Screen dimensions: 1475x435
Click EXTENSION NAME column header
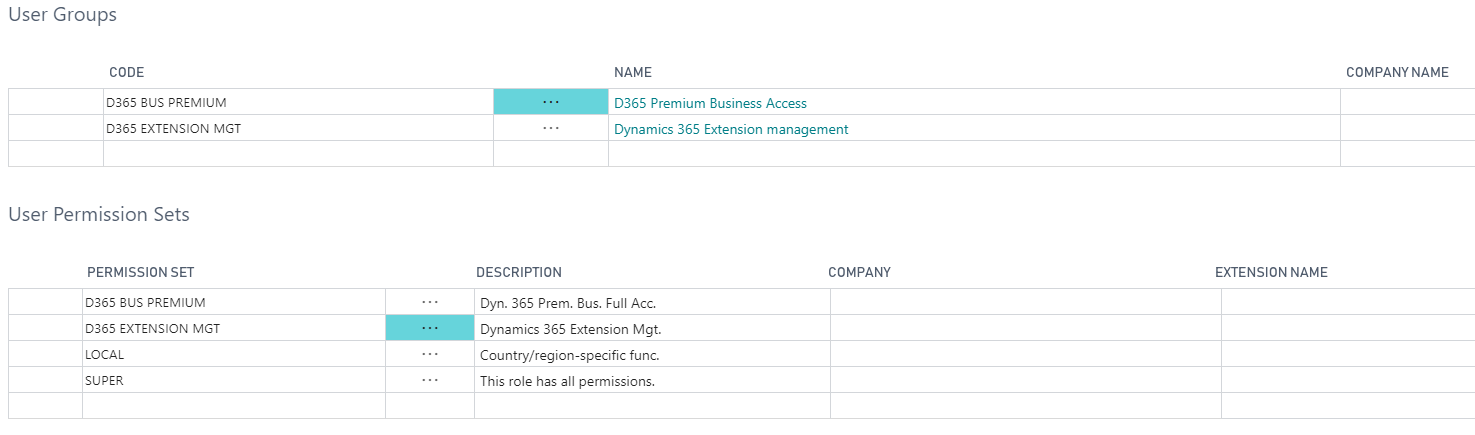coord(1271,273)
